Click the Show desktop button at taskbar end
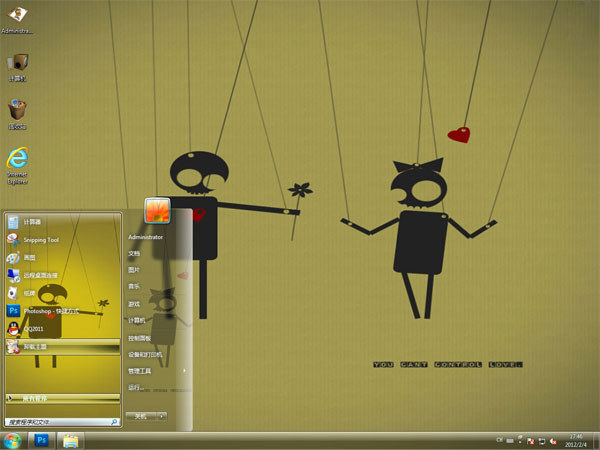 coord(596,441)
